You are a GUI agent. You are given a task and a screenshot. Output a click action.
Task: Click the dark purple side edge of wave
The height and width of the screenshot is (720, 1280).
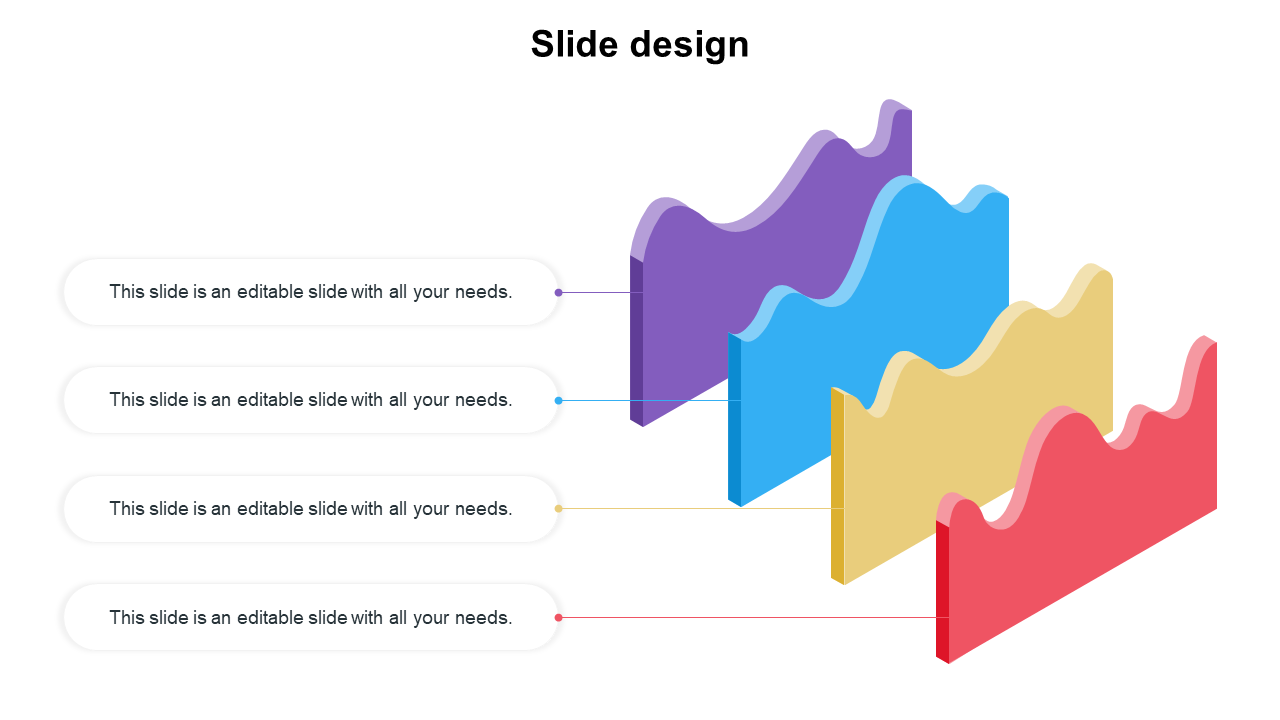coord(636,340)
